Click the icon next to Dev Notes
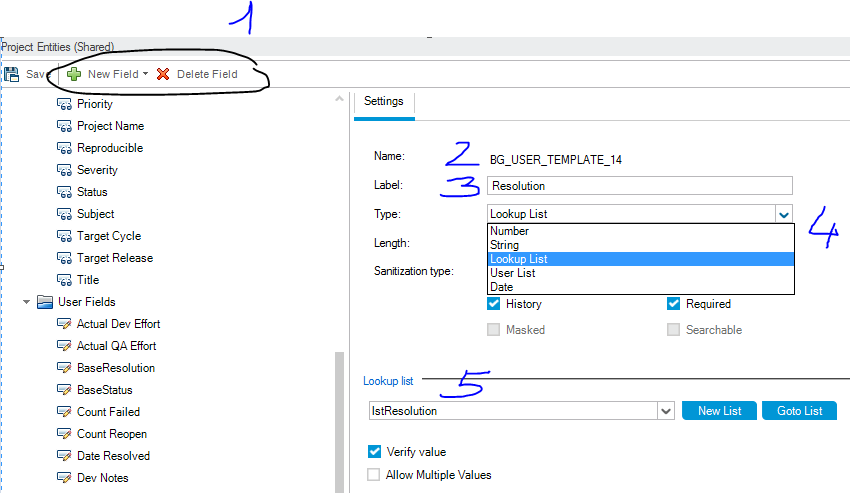 tap(65, 478)
